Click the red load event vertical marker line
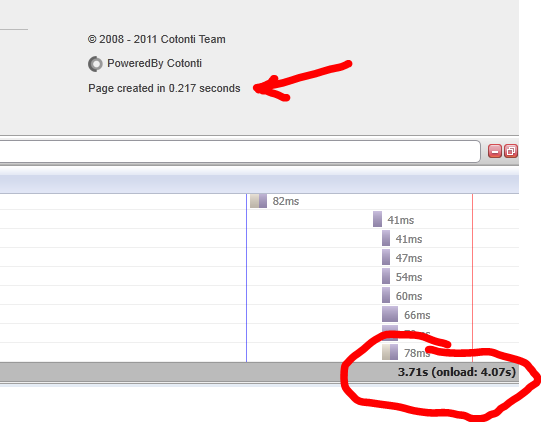The image size is (541, 422). [x=472, y=278]
